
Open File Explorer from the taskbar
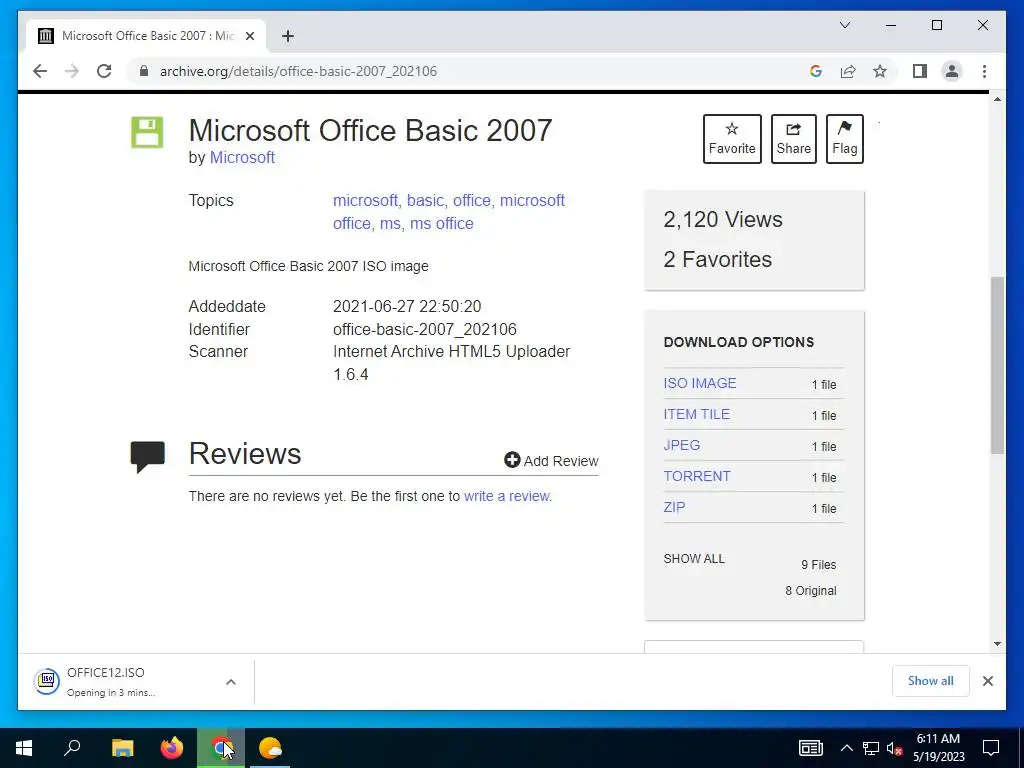coord(122,748)
